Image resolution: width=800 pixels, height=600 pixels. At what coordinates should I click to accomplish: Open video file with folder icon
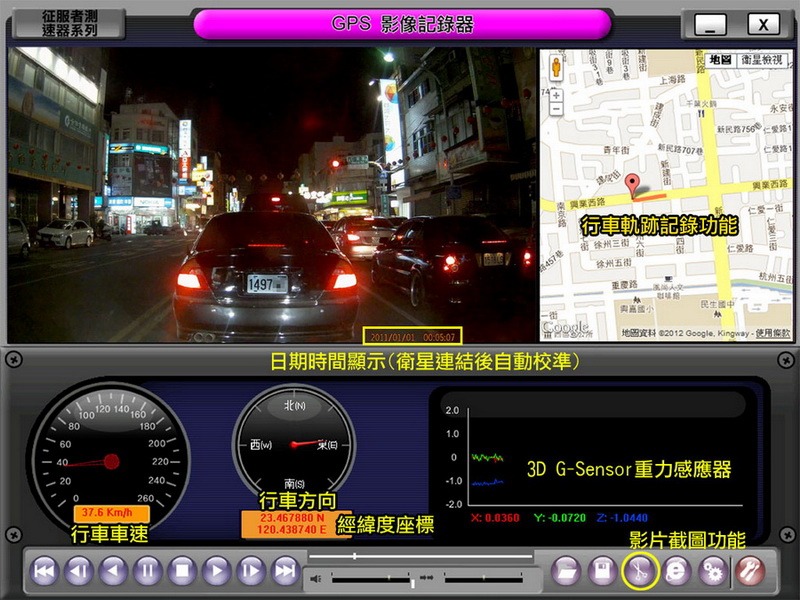(x=566, y=571)
